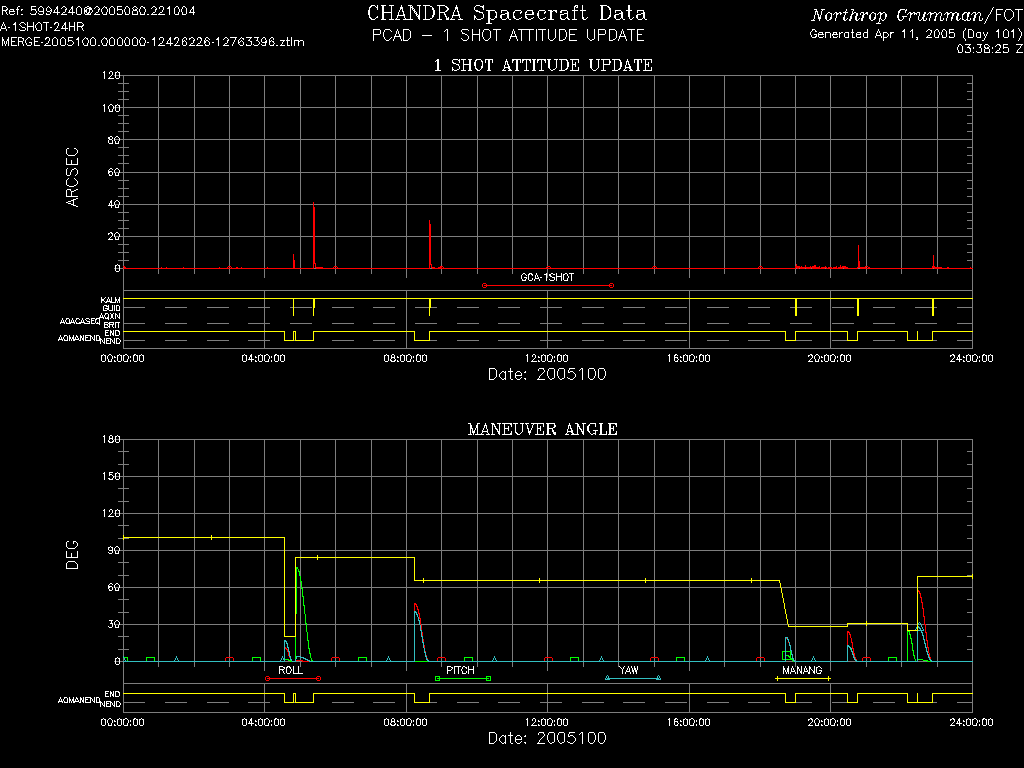Click the tallest red spike near 40 arcsec
1024x768 pixels.
(x=314, y=235)
